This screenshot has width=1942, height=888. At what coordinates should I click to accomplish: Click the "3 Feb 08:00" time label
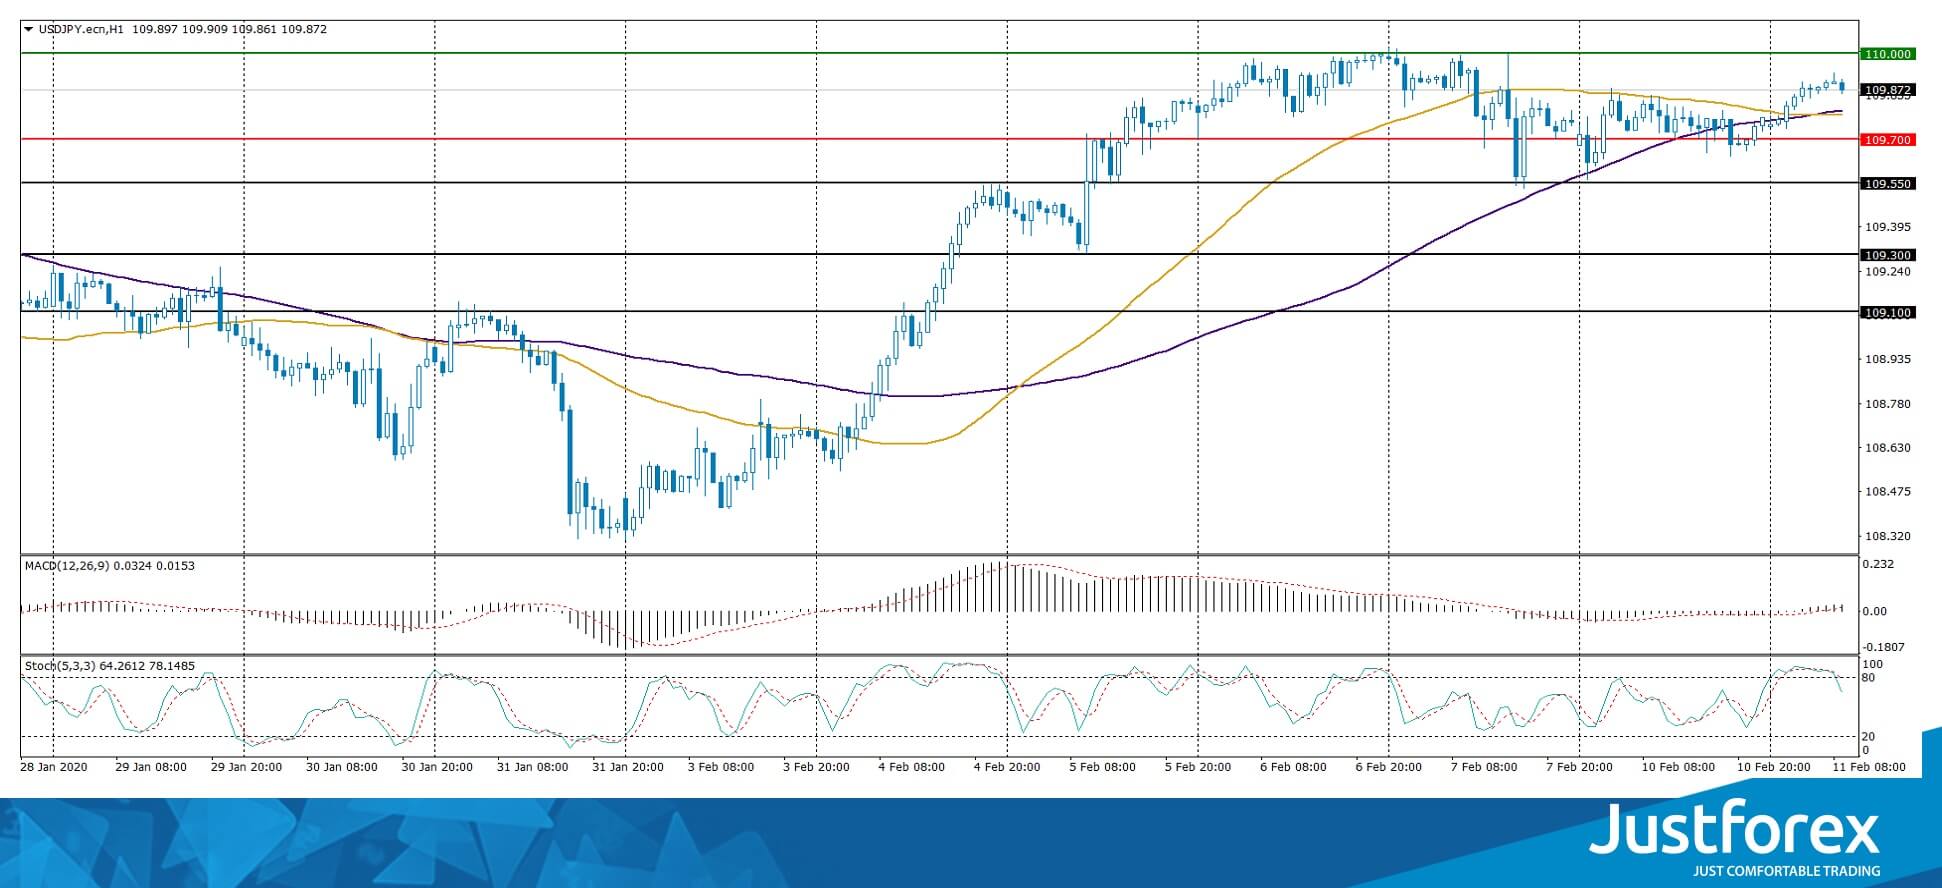pos(721,767)
